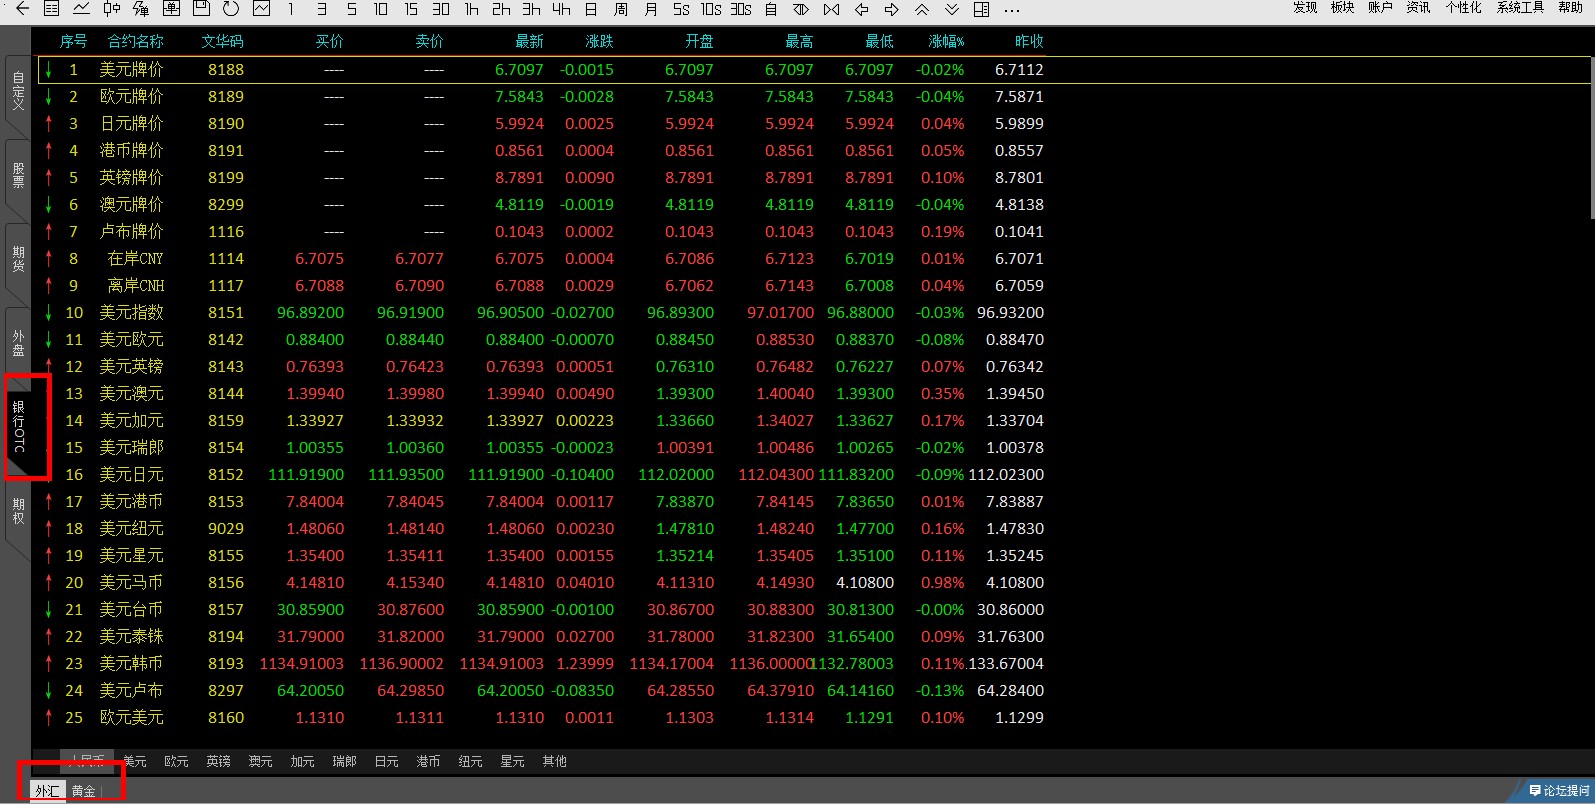Select the daily 日 period button
This screenshot has width=1595, height=805.
[591, 9]
